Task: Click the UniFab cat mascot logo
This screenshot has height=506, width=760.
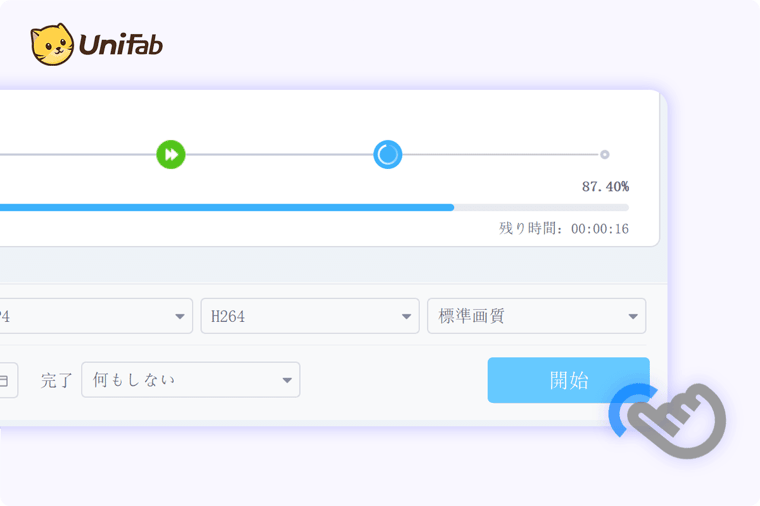Action: (x=52, y=44)
